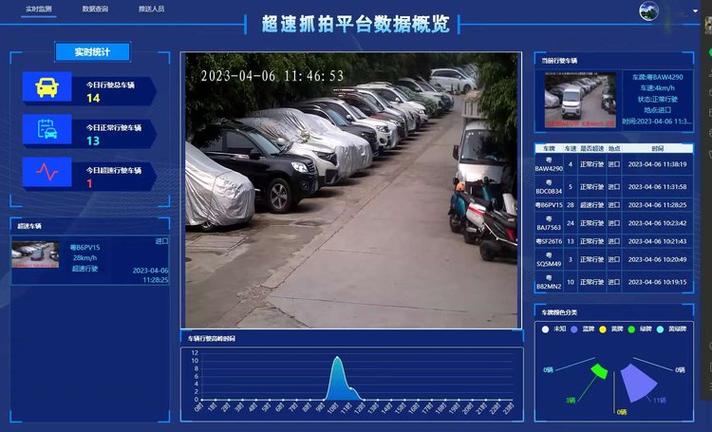Select the B82MN2 plate cell
This screenshot has height=432, width=712.
(x=549, y=282)
